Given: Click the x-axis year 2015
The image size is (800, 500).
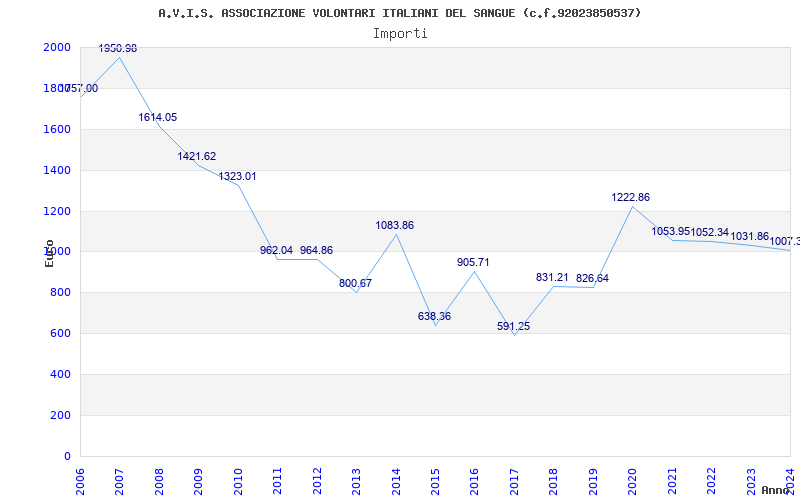Looking at the screenshot, I should pyautogui.click(x=435, y=481).
